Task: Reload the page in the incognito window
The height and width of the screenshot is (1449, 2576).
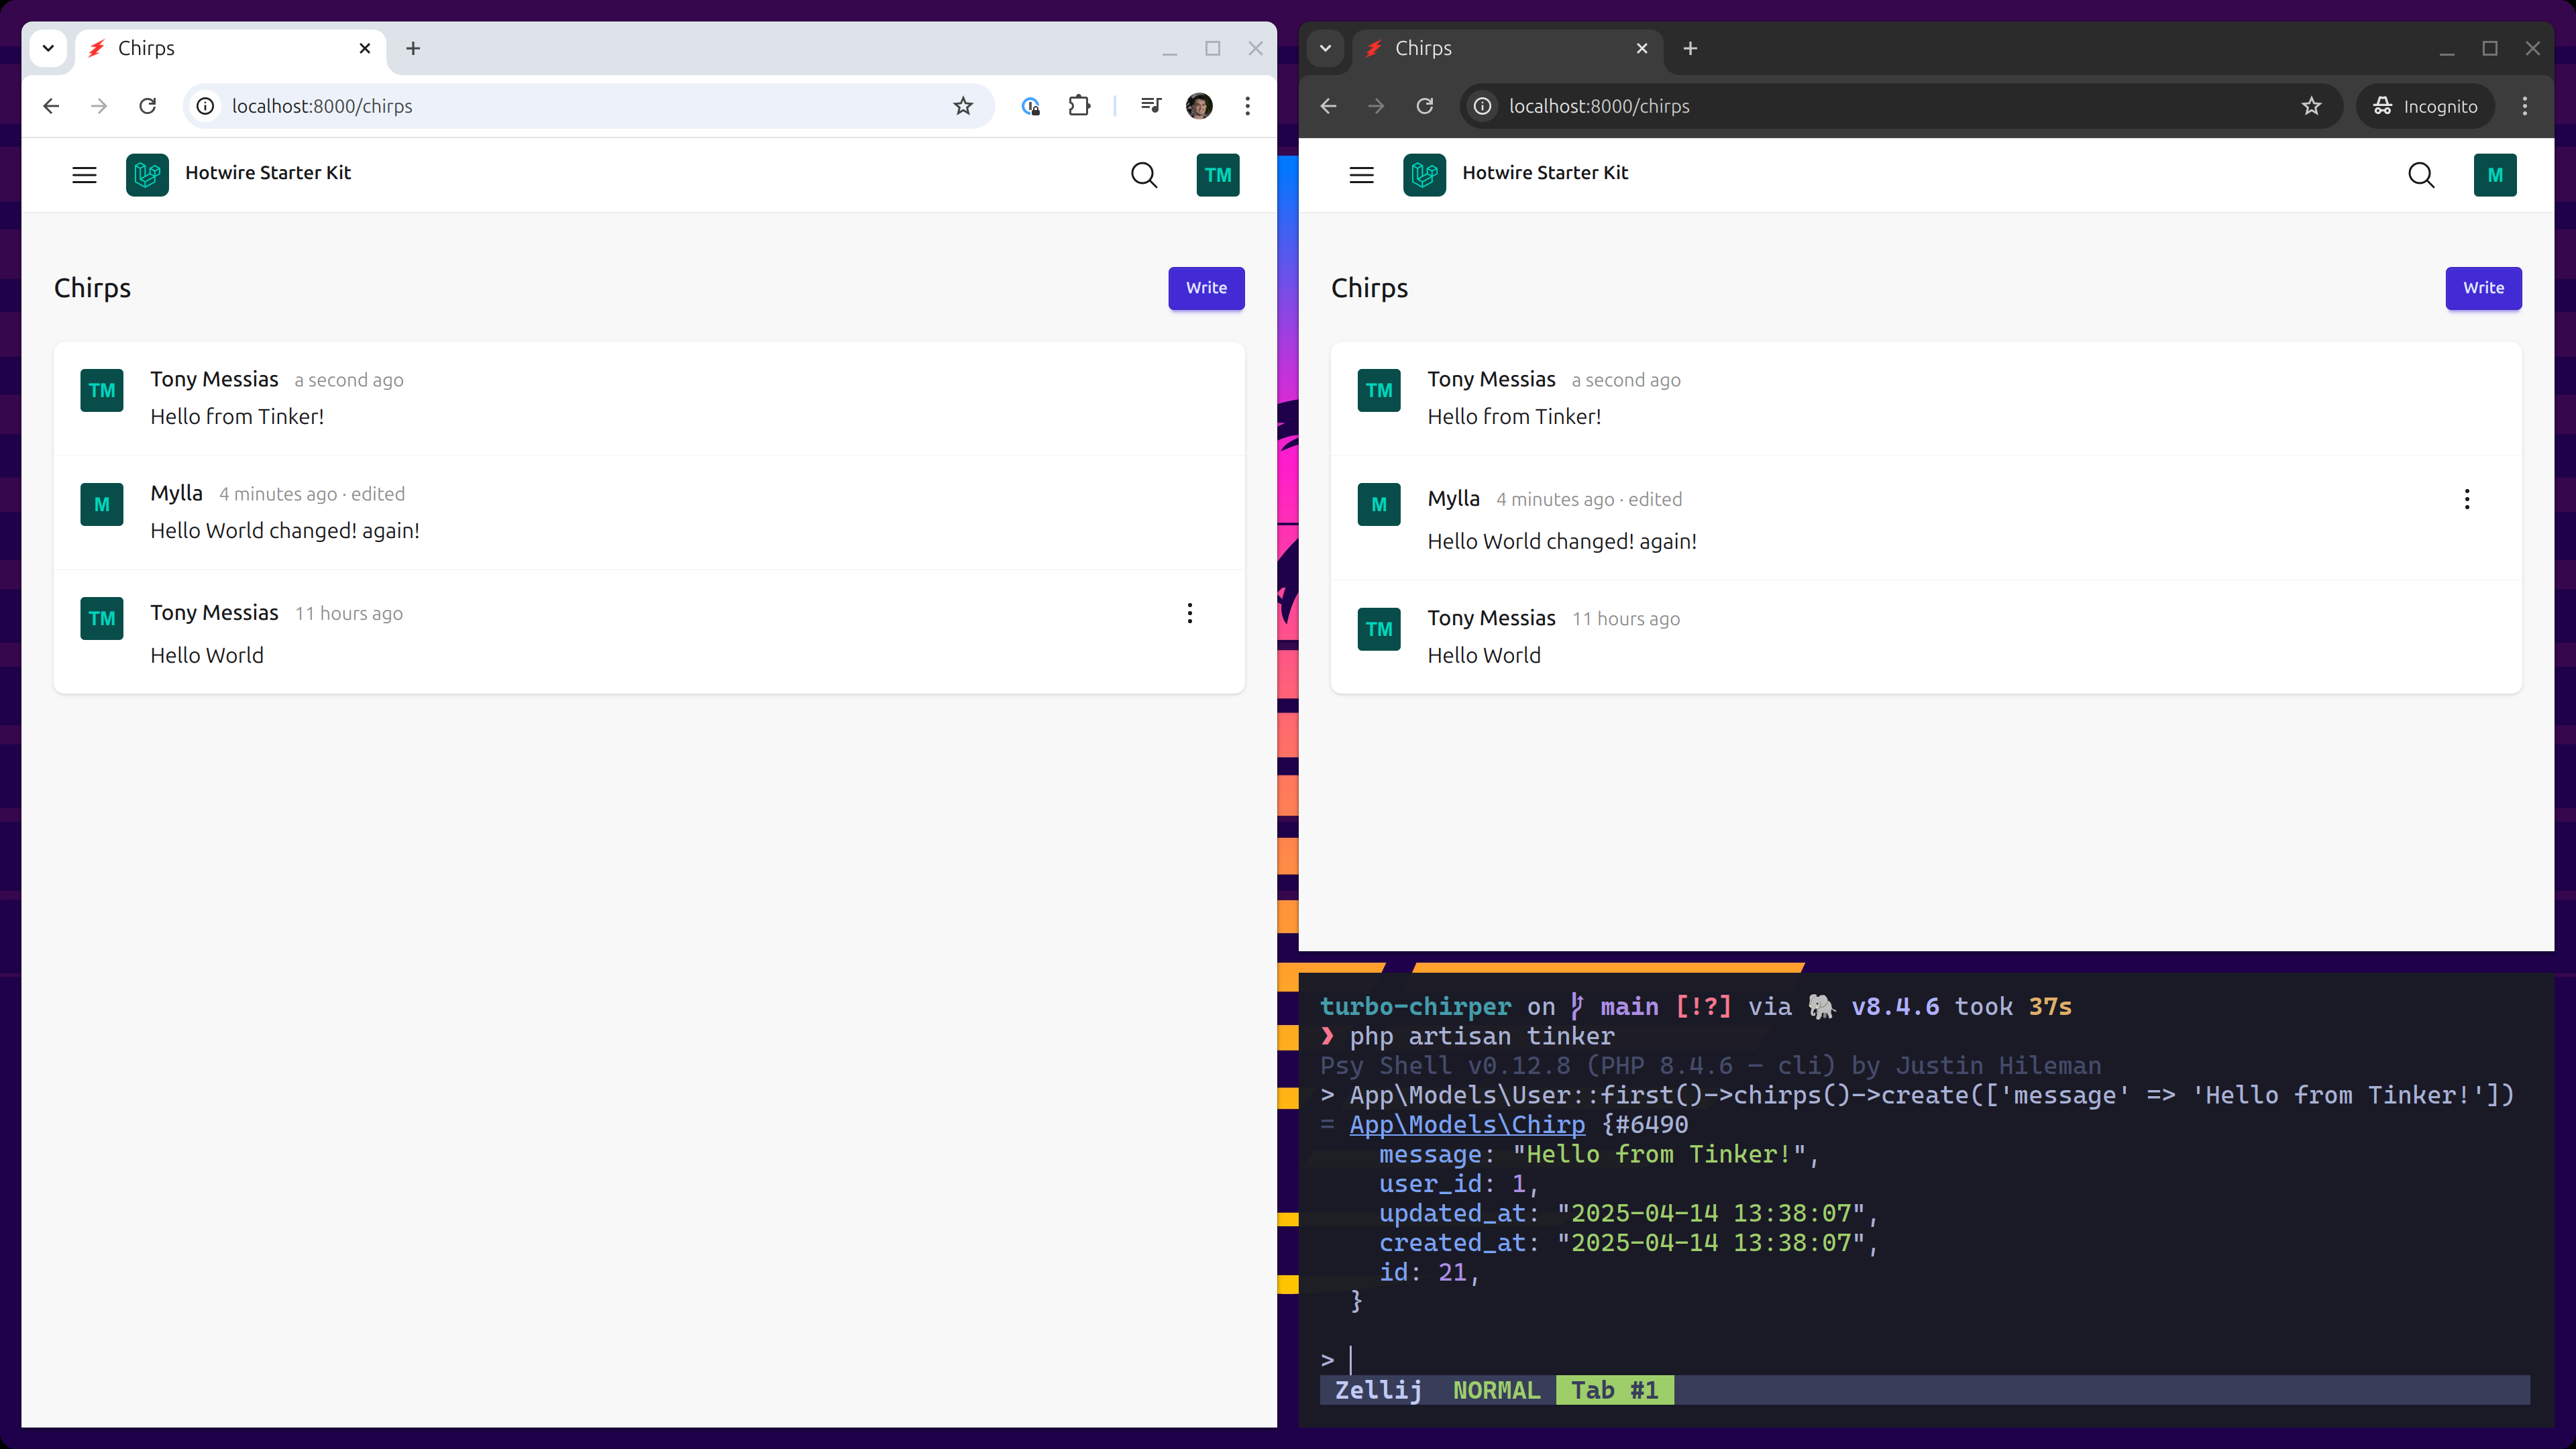Action: point(1424,106)
